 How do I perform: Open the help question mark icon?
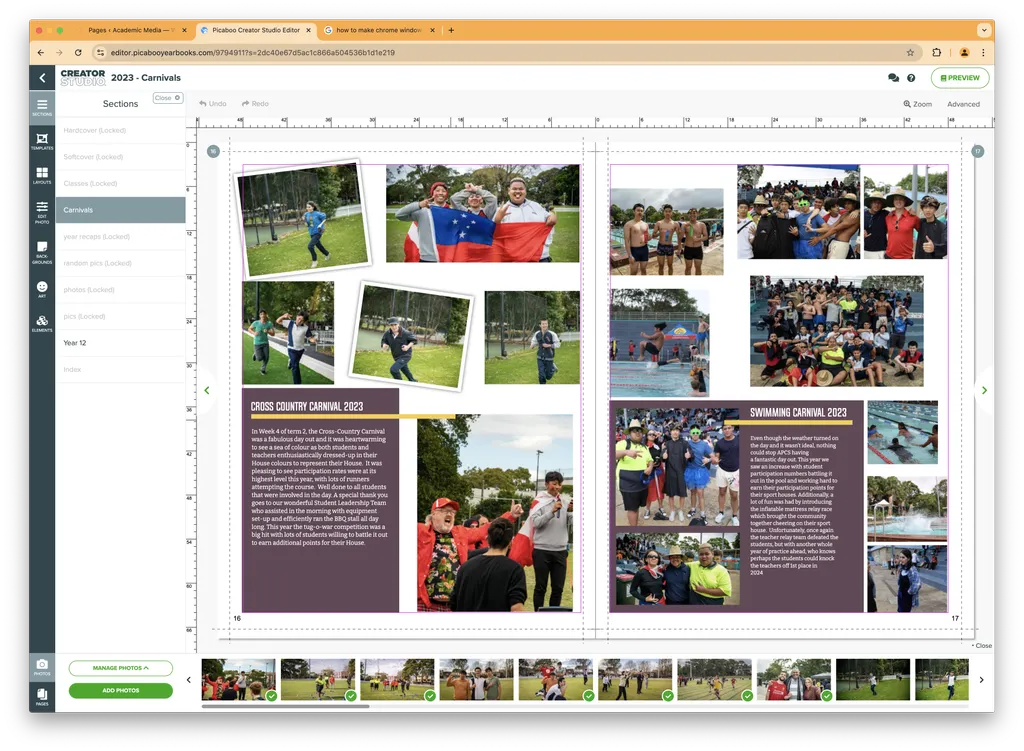click(x=911, y=78)
